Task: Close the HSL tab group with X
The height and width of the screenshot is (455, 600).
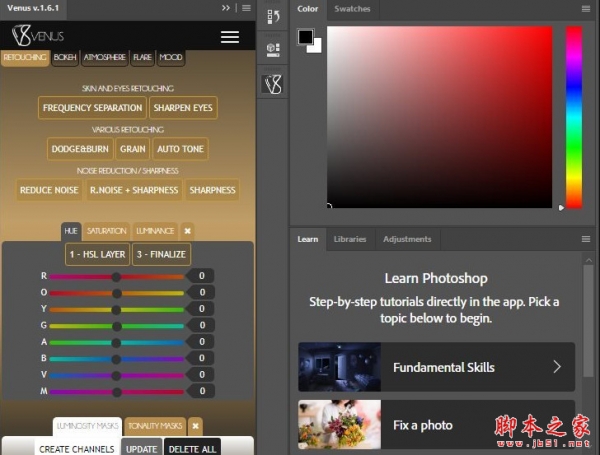Action: pyautogui.click(x=187, y=231)
